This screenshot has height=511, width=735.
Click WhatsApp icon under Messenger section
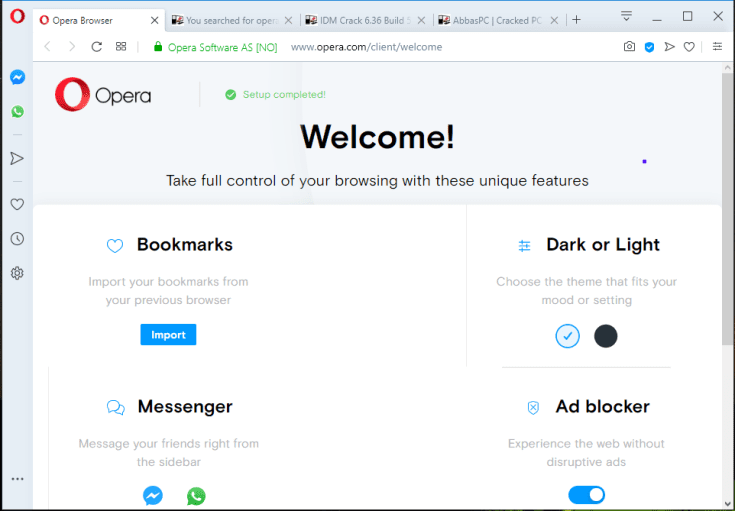[x=196, y=496]
